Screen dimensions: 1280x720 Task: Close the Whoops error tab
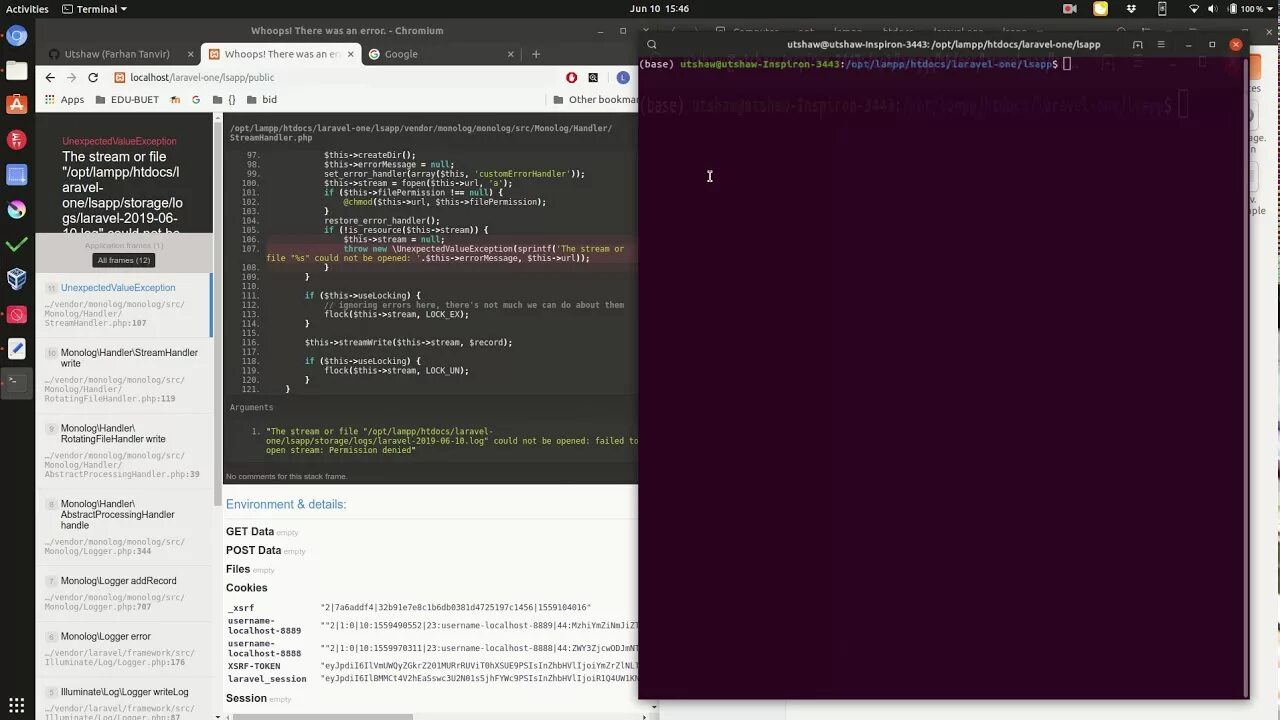[349, 54]
